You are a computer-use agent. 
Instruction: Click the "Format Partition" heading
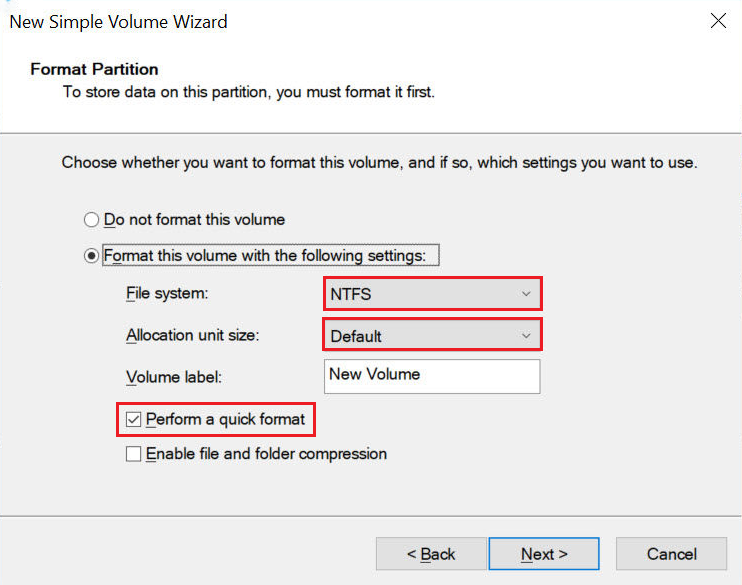(x=95, y=69)
